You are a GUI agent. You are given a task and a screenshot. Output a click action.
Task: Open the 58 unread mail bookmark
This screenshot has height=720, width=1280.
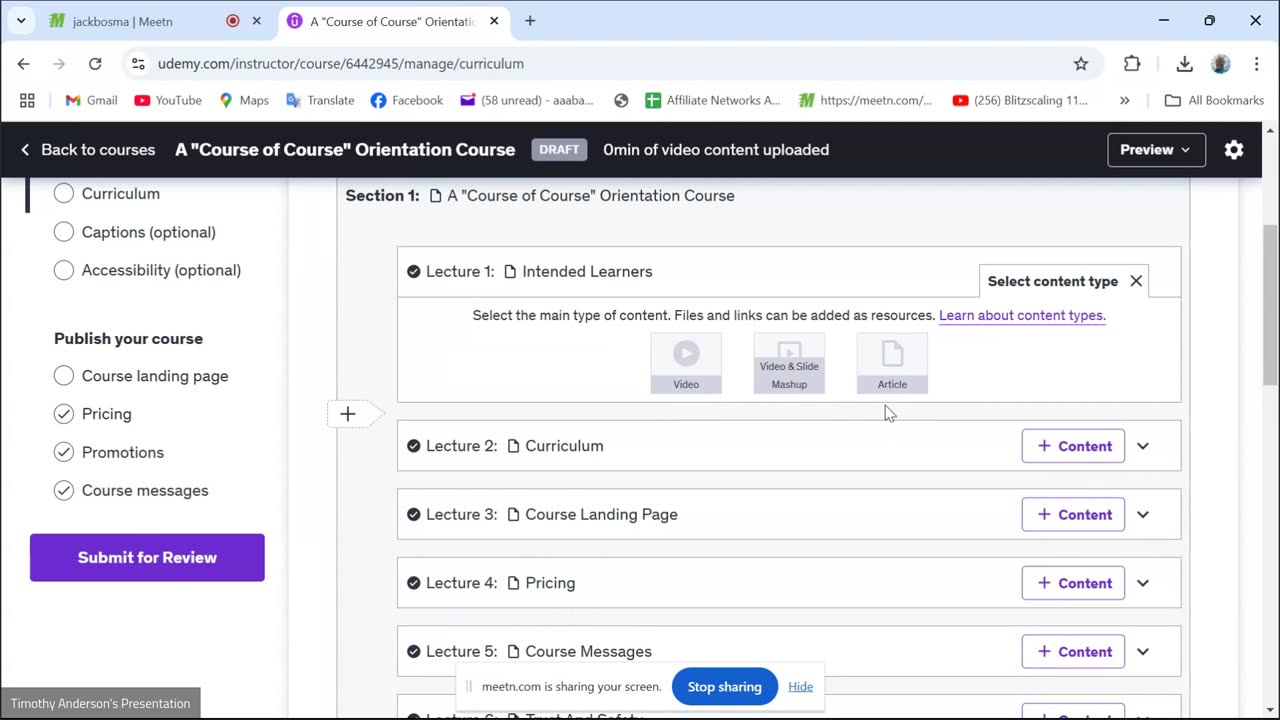pos(527,100)
